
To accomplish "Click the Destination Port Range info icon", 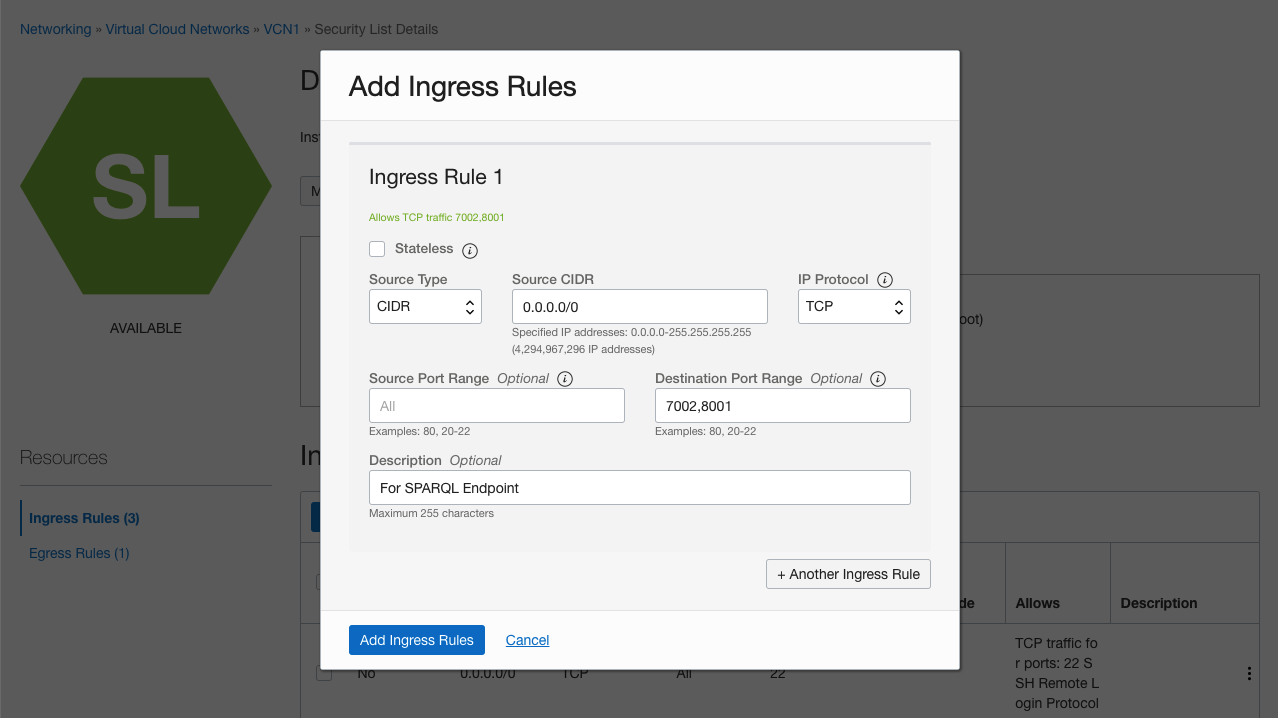I will [x=878, y=379].
